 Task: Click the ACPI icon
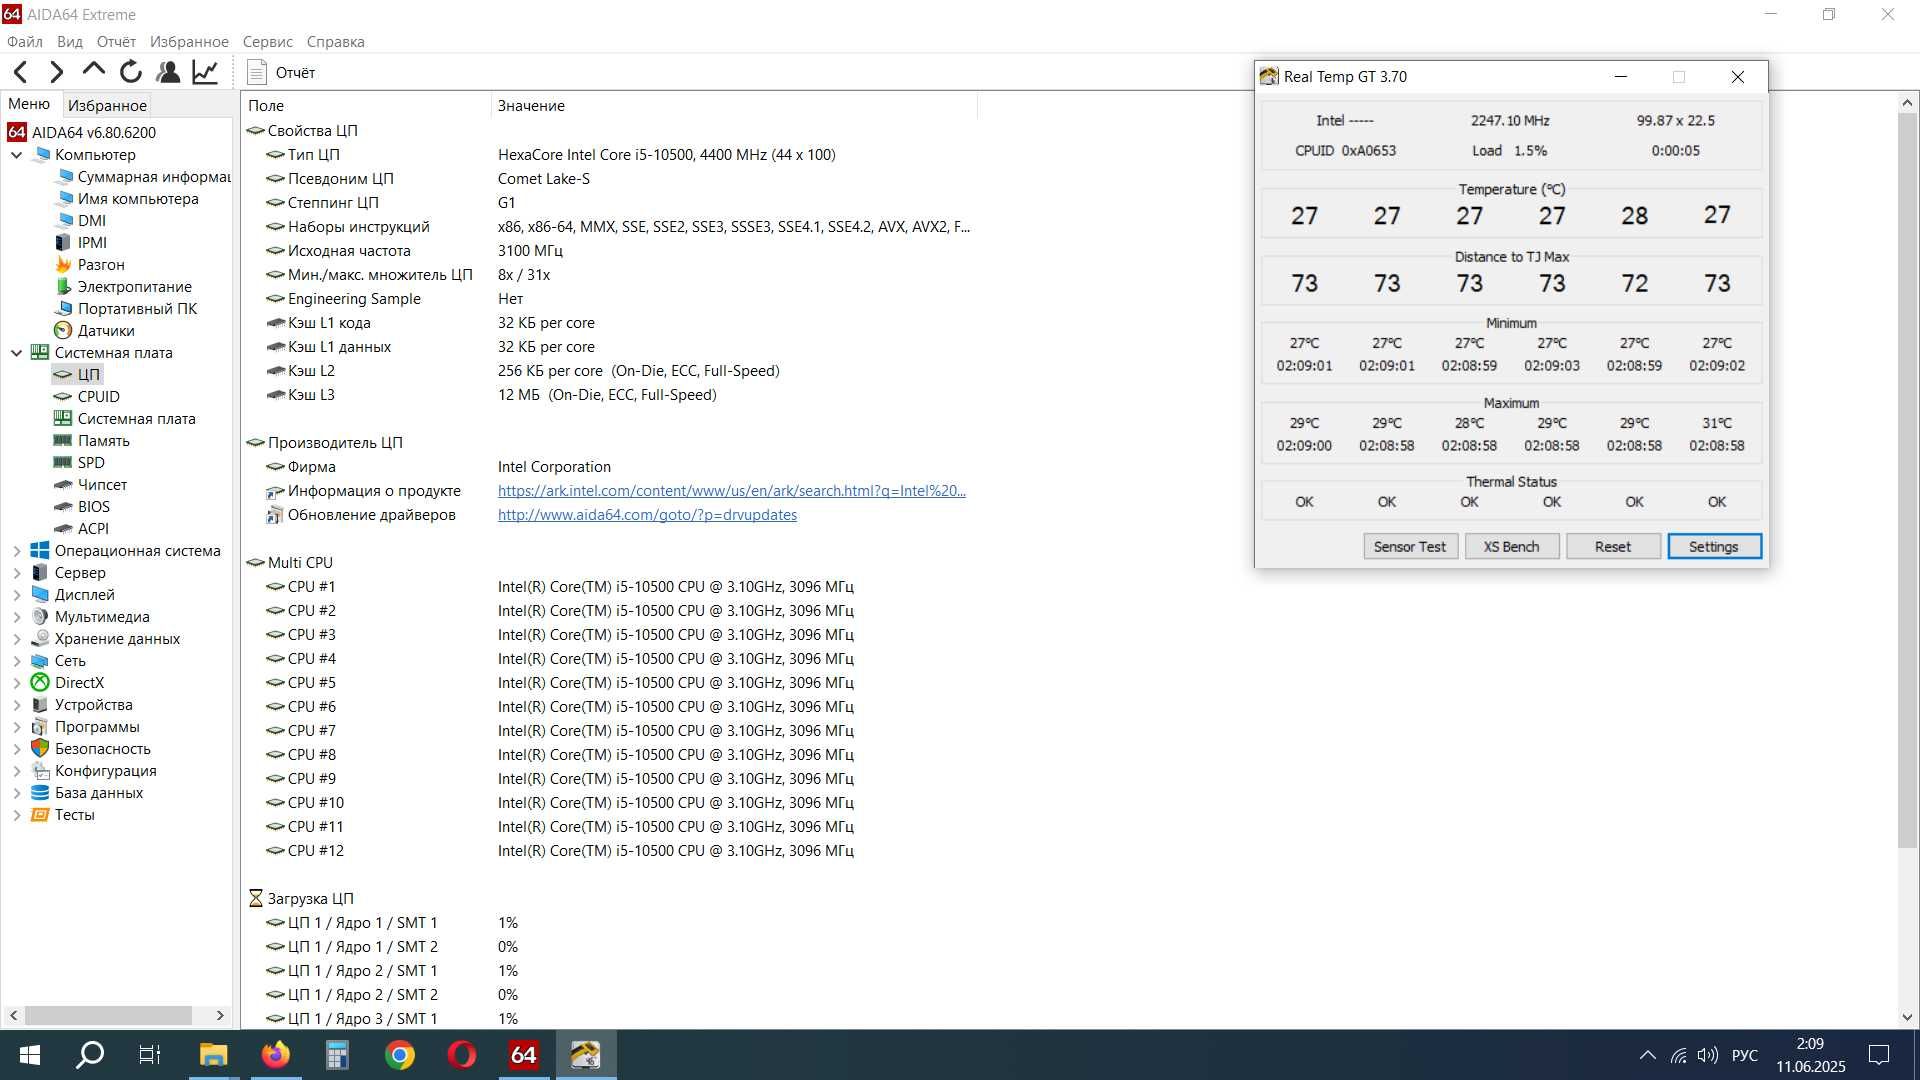[63, 529]
